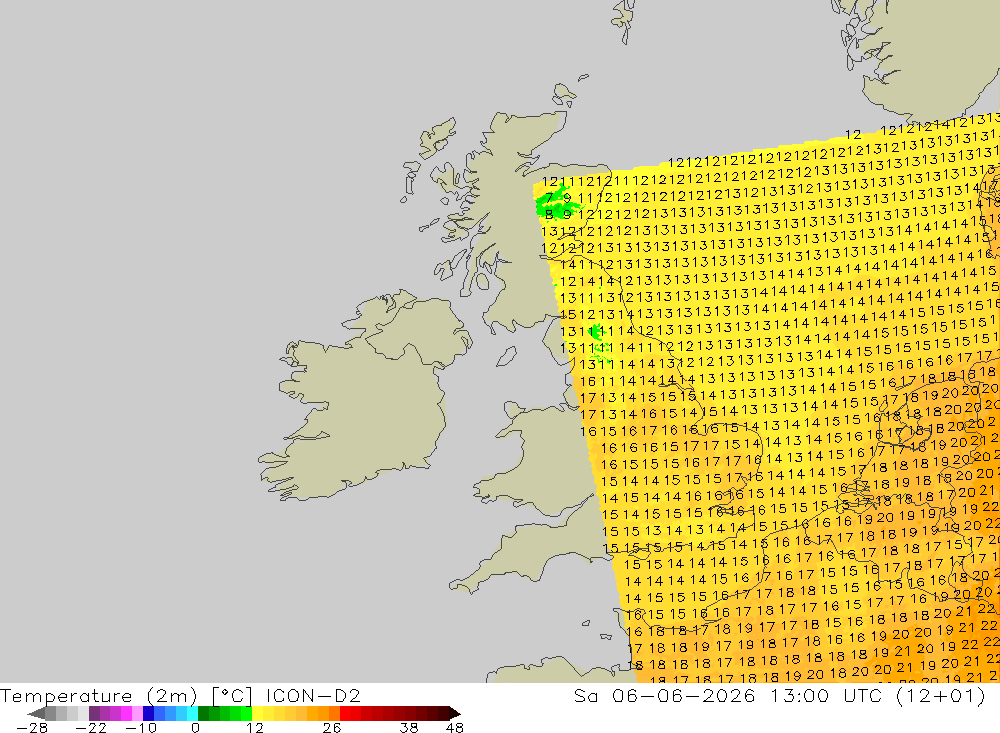Click the '26' legend scale value
The height and width of the screenshot is (733, 1000).
(332, 727)
